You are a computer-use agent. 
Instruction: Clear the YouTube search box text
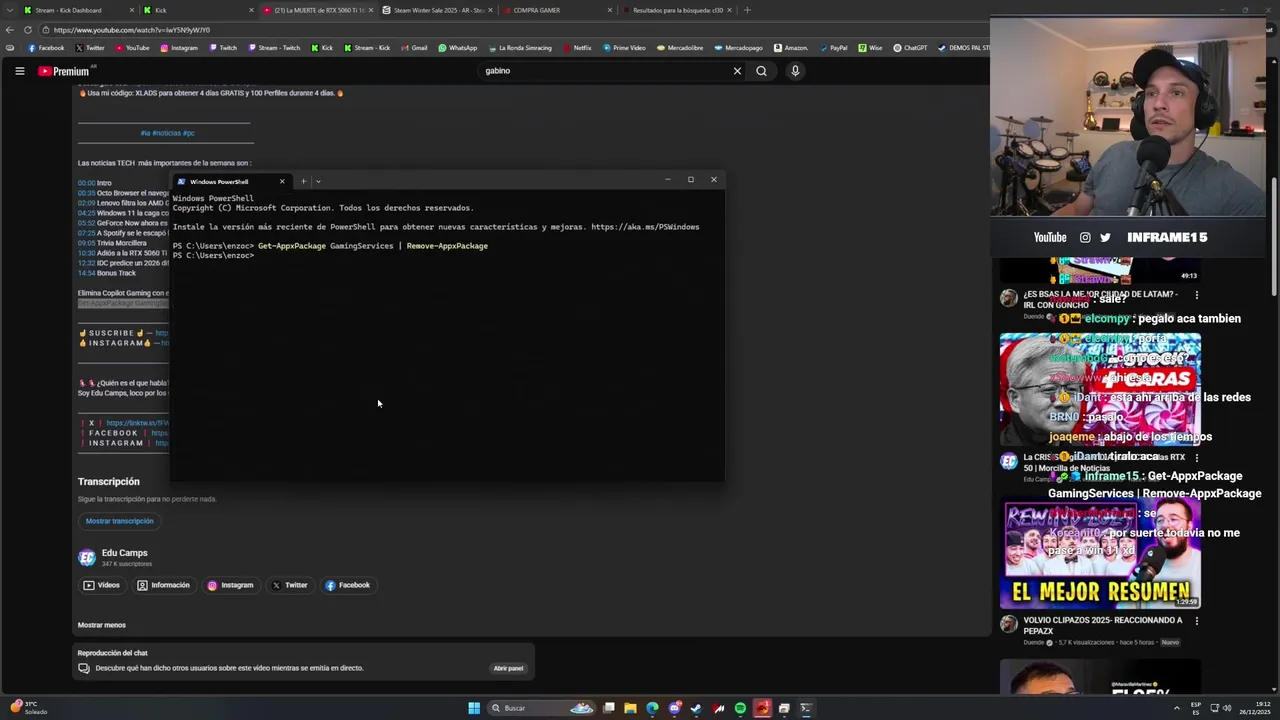pyautogui.click(x=737, y=71)
